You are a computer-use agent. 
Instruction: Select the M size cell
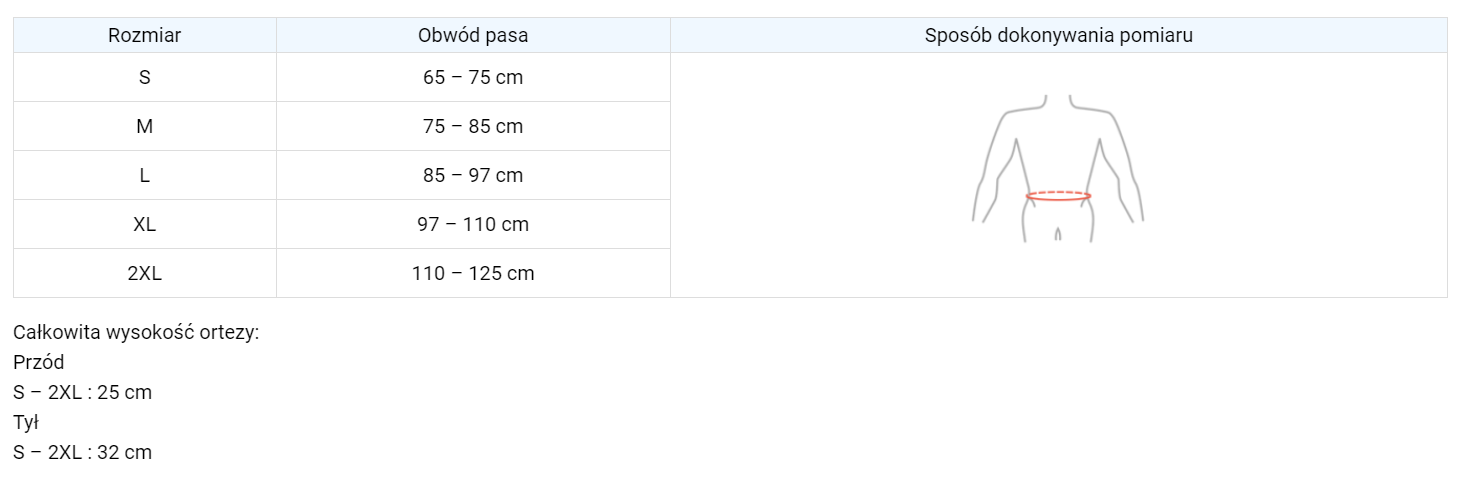[145, 126]
